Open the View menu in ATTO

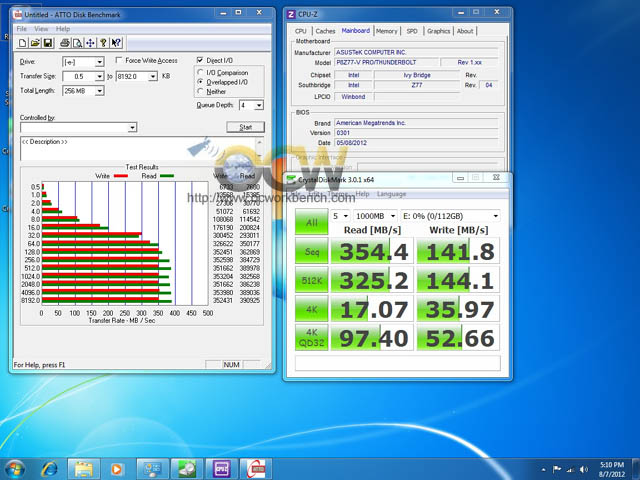pos(41,29)
